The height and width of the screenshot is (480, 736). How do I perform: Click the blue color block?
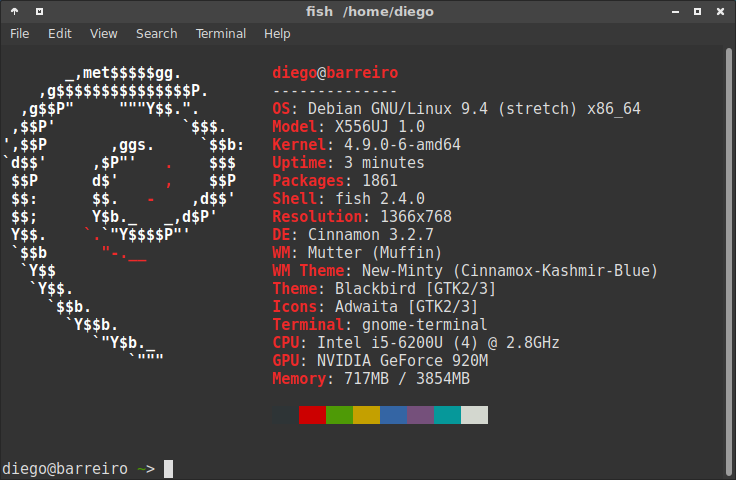(393, 415)
